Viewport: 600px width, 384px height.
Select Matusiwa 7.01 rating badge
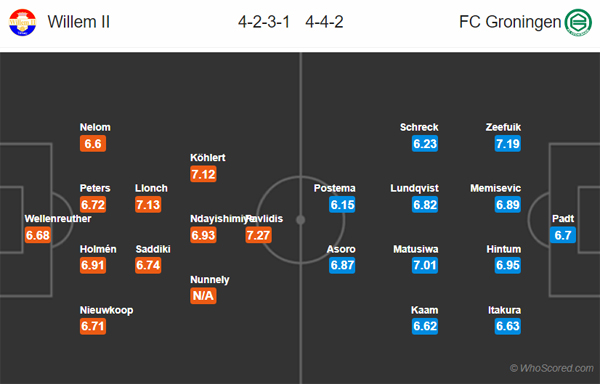click(x=425, y=265)
